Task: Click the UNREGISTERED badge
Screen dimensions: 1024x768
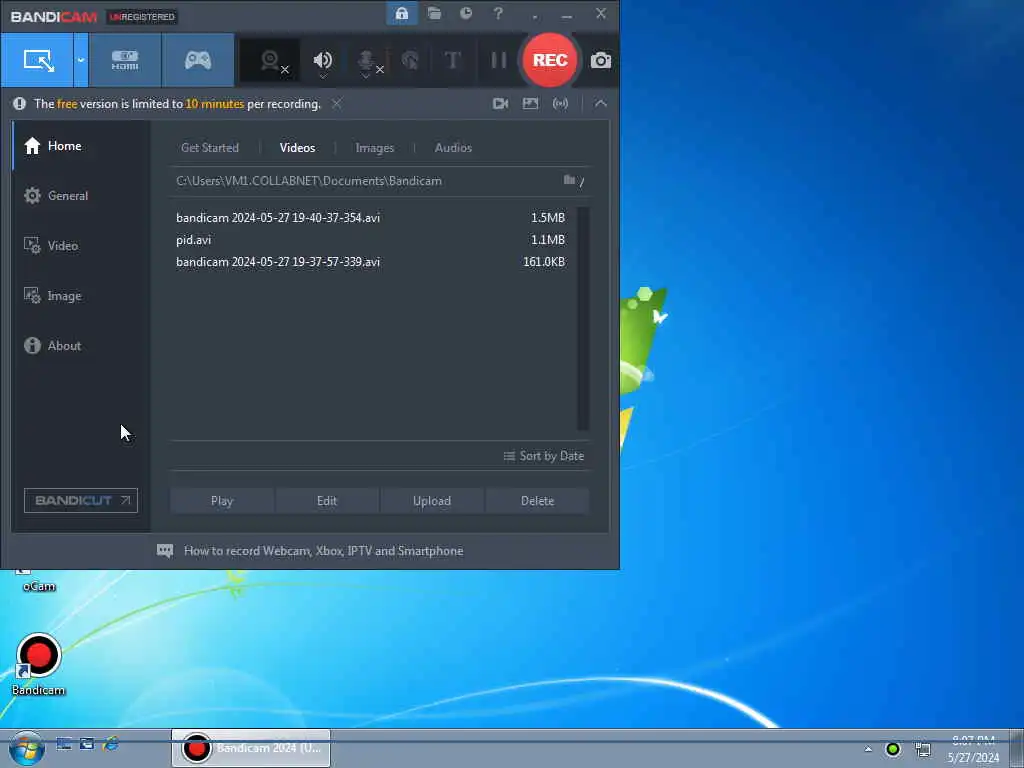Action: pyautogui.click(x=142, y=17)
